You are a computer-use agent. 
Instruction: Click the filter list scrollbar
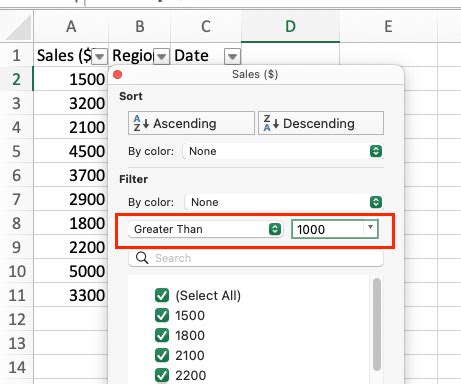click(x=377, y=324)
